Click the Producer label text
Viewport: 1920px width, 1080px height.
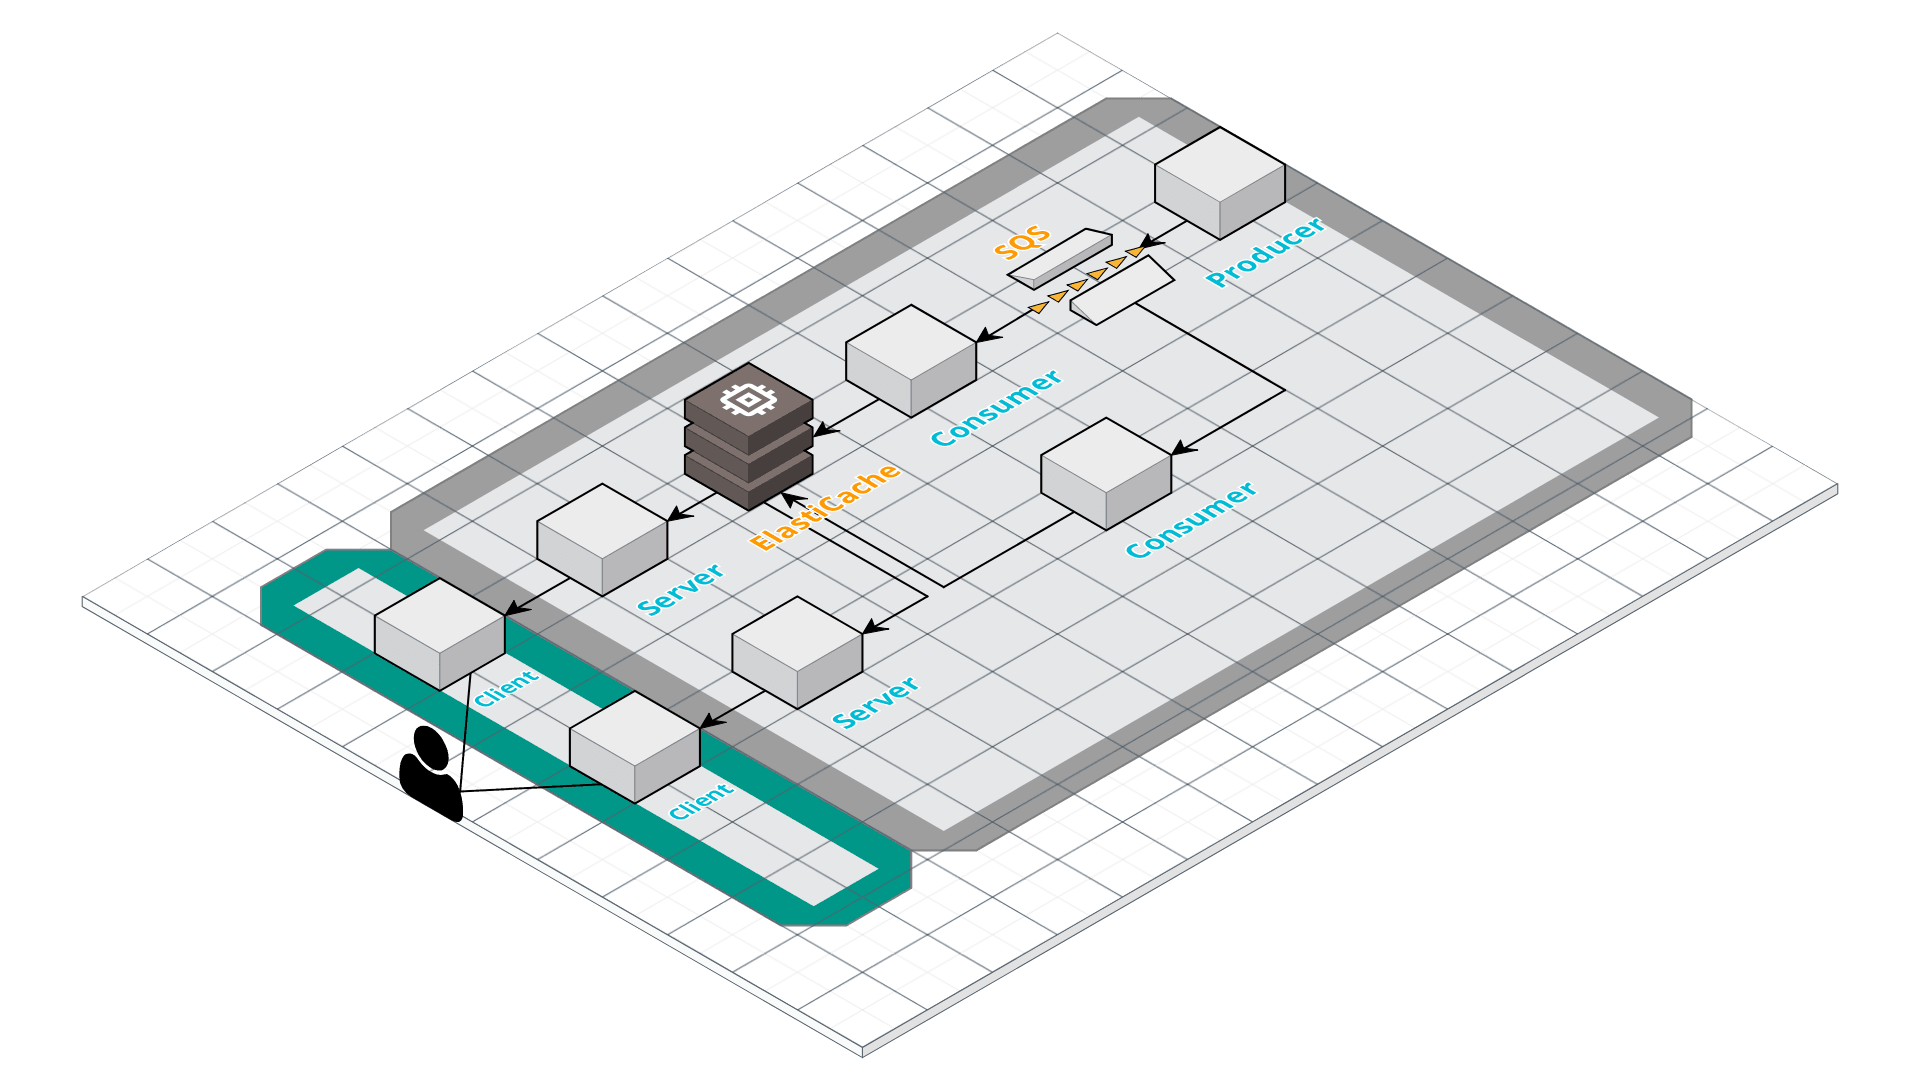(1265, 252)
